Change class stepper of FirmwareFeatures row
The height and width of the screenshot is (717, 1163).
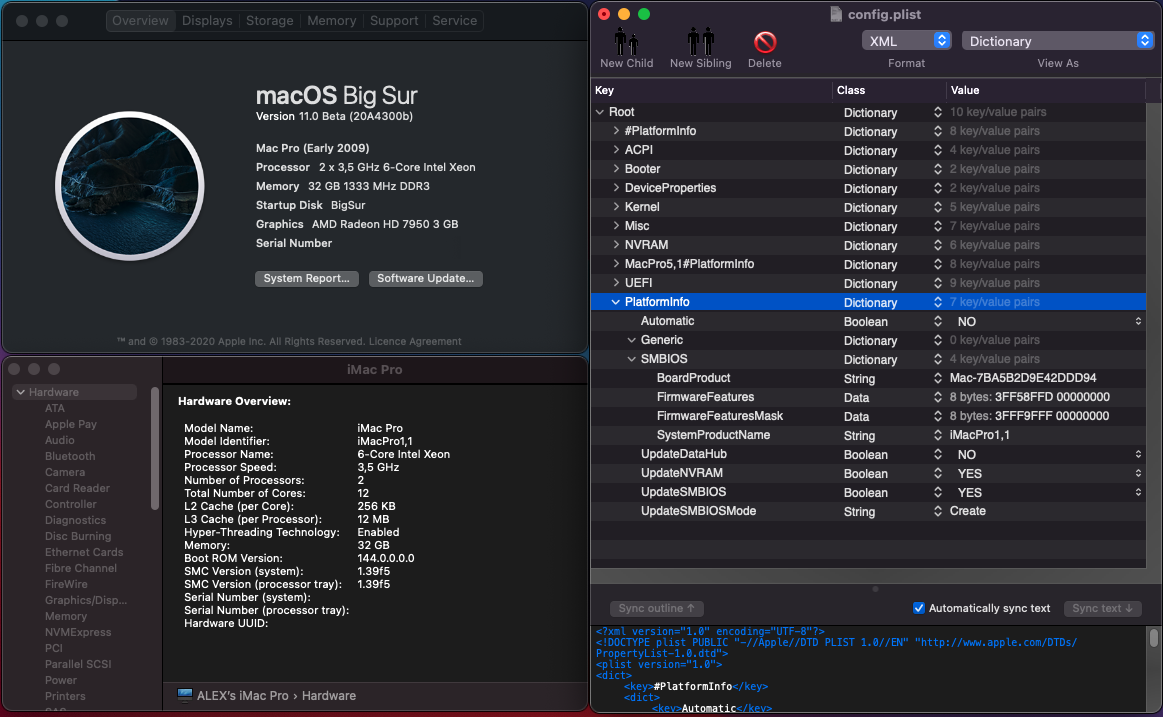pos(938,397)
